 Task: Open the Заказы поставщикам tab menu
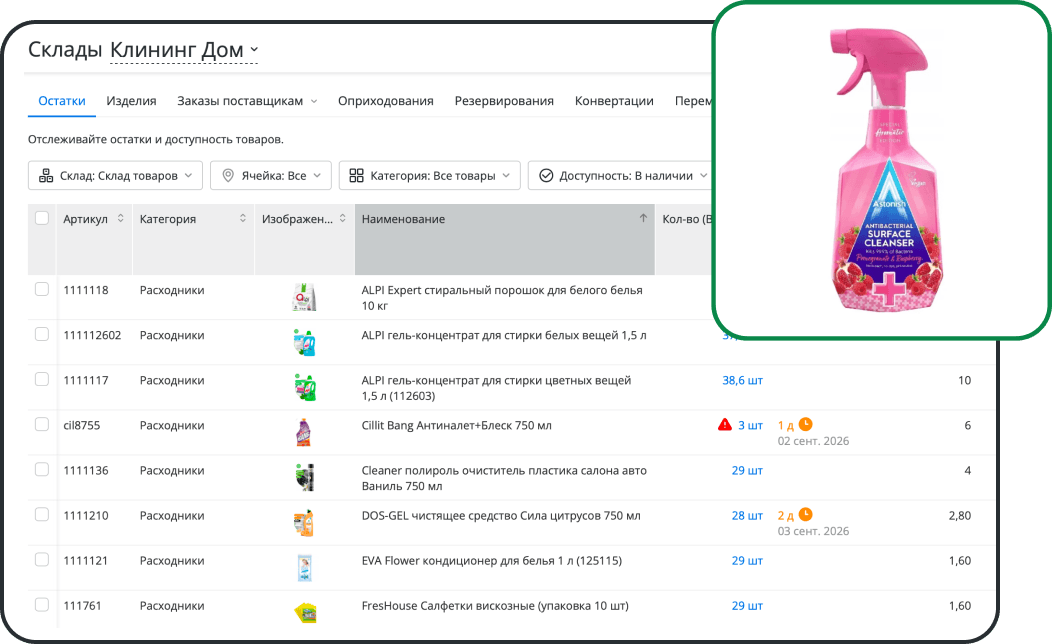click(247, 101)
